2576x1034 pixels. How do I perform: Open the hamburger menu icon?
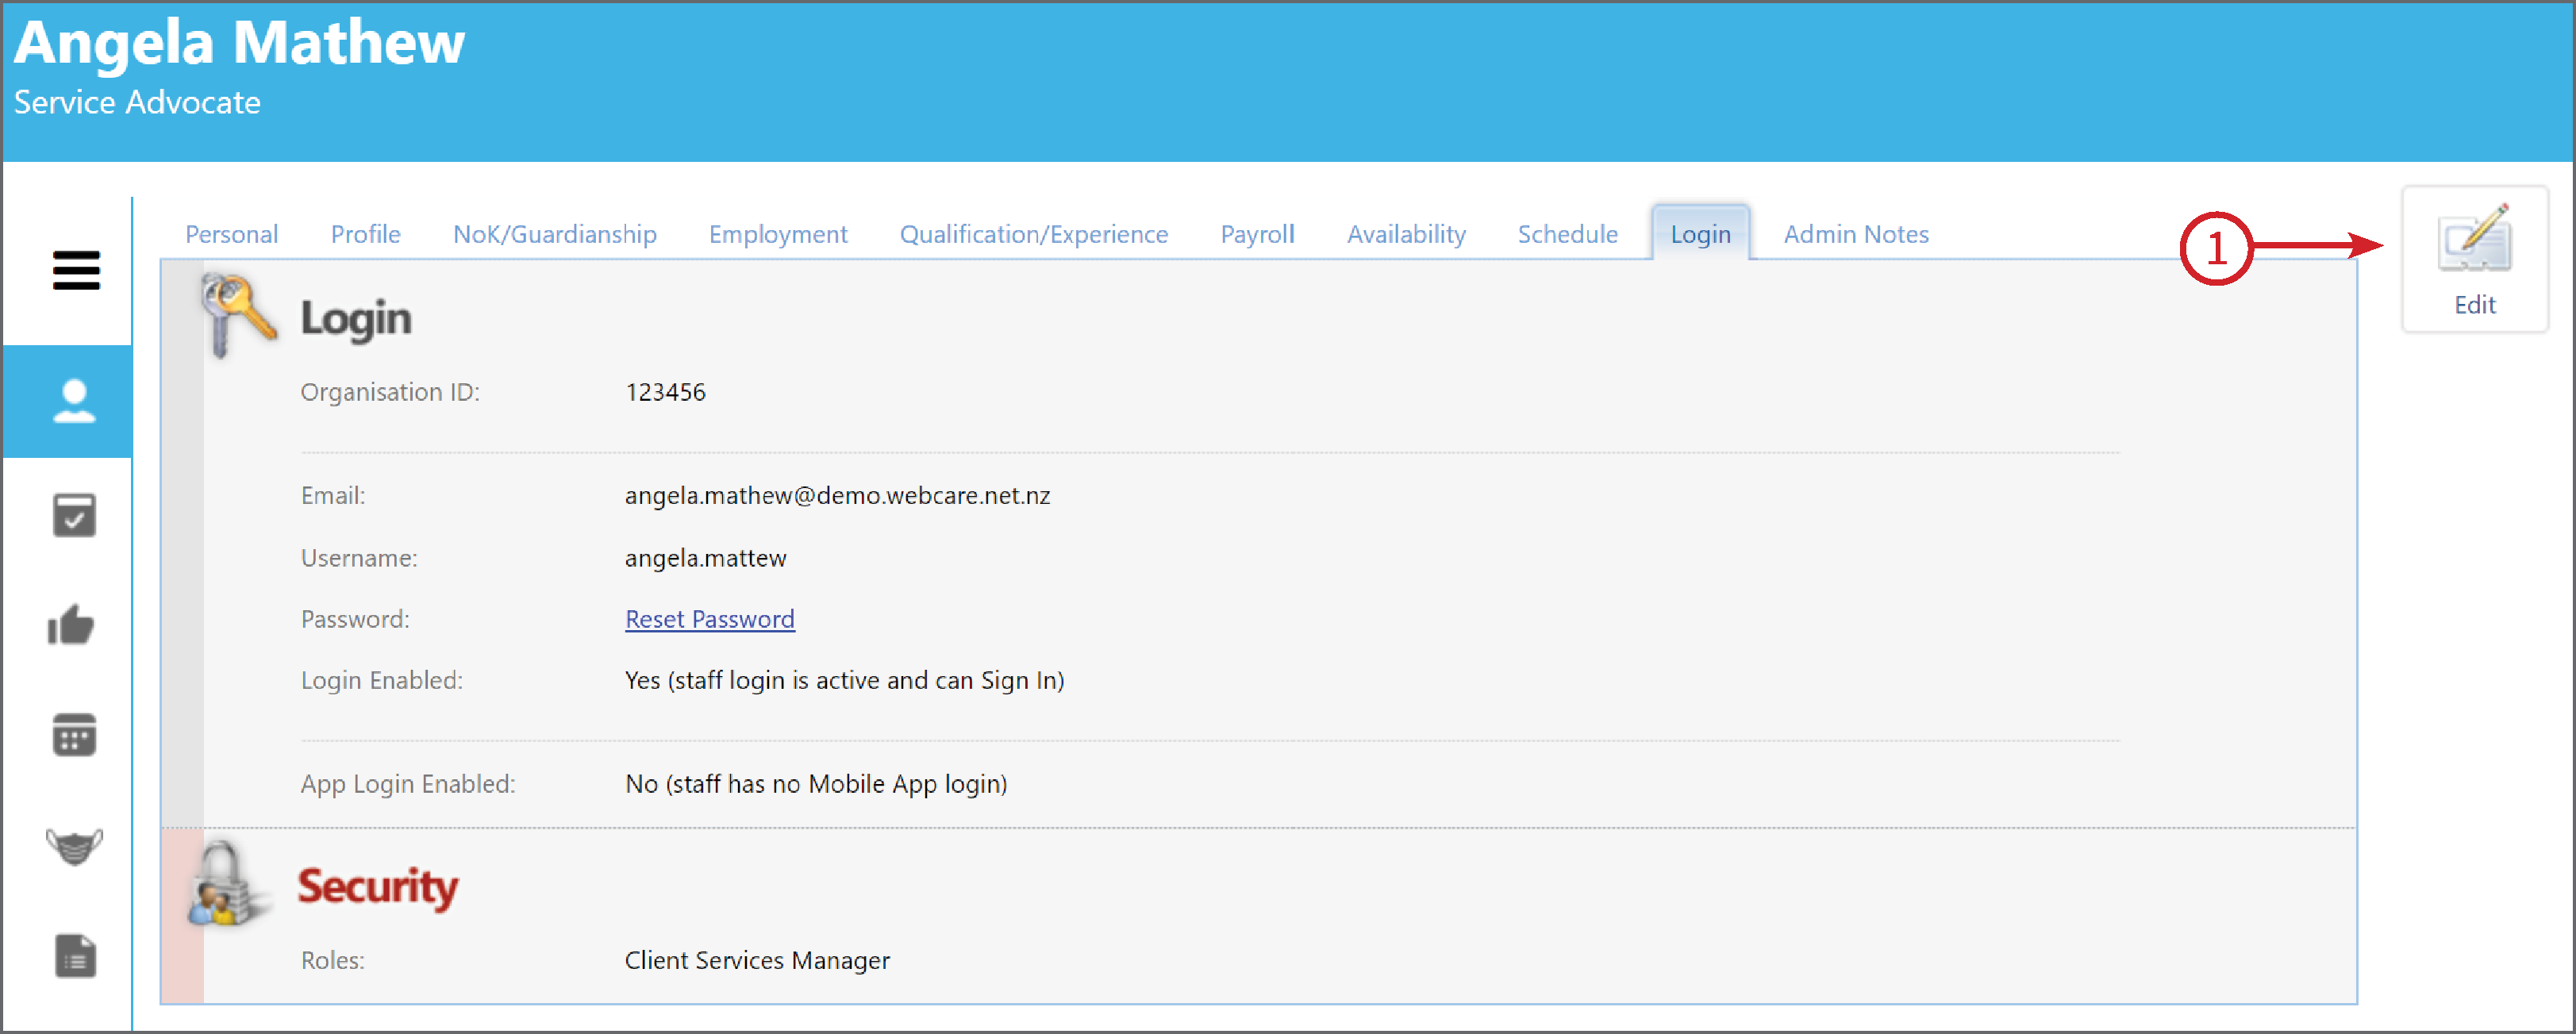coord(76,270)
